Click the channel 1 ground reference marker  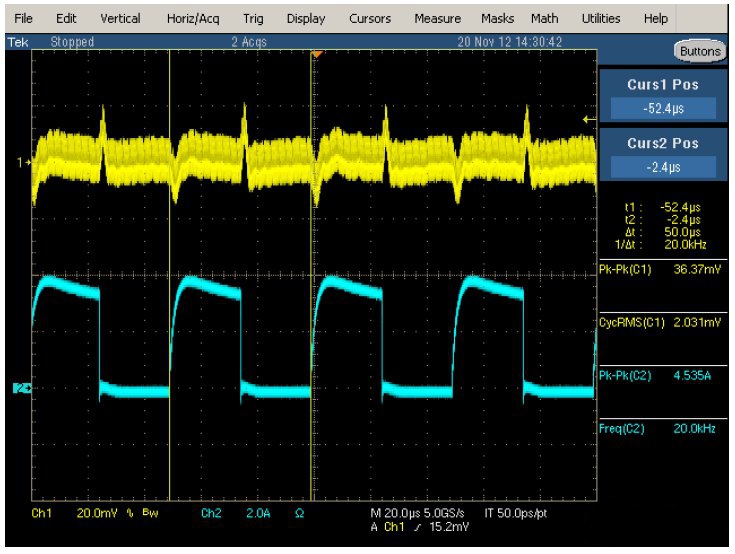point(23,162)
